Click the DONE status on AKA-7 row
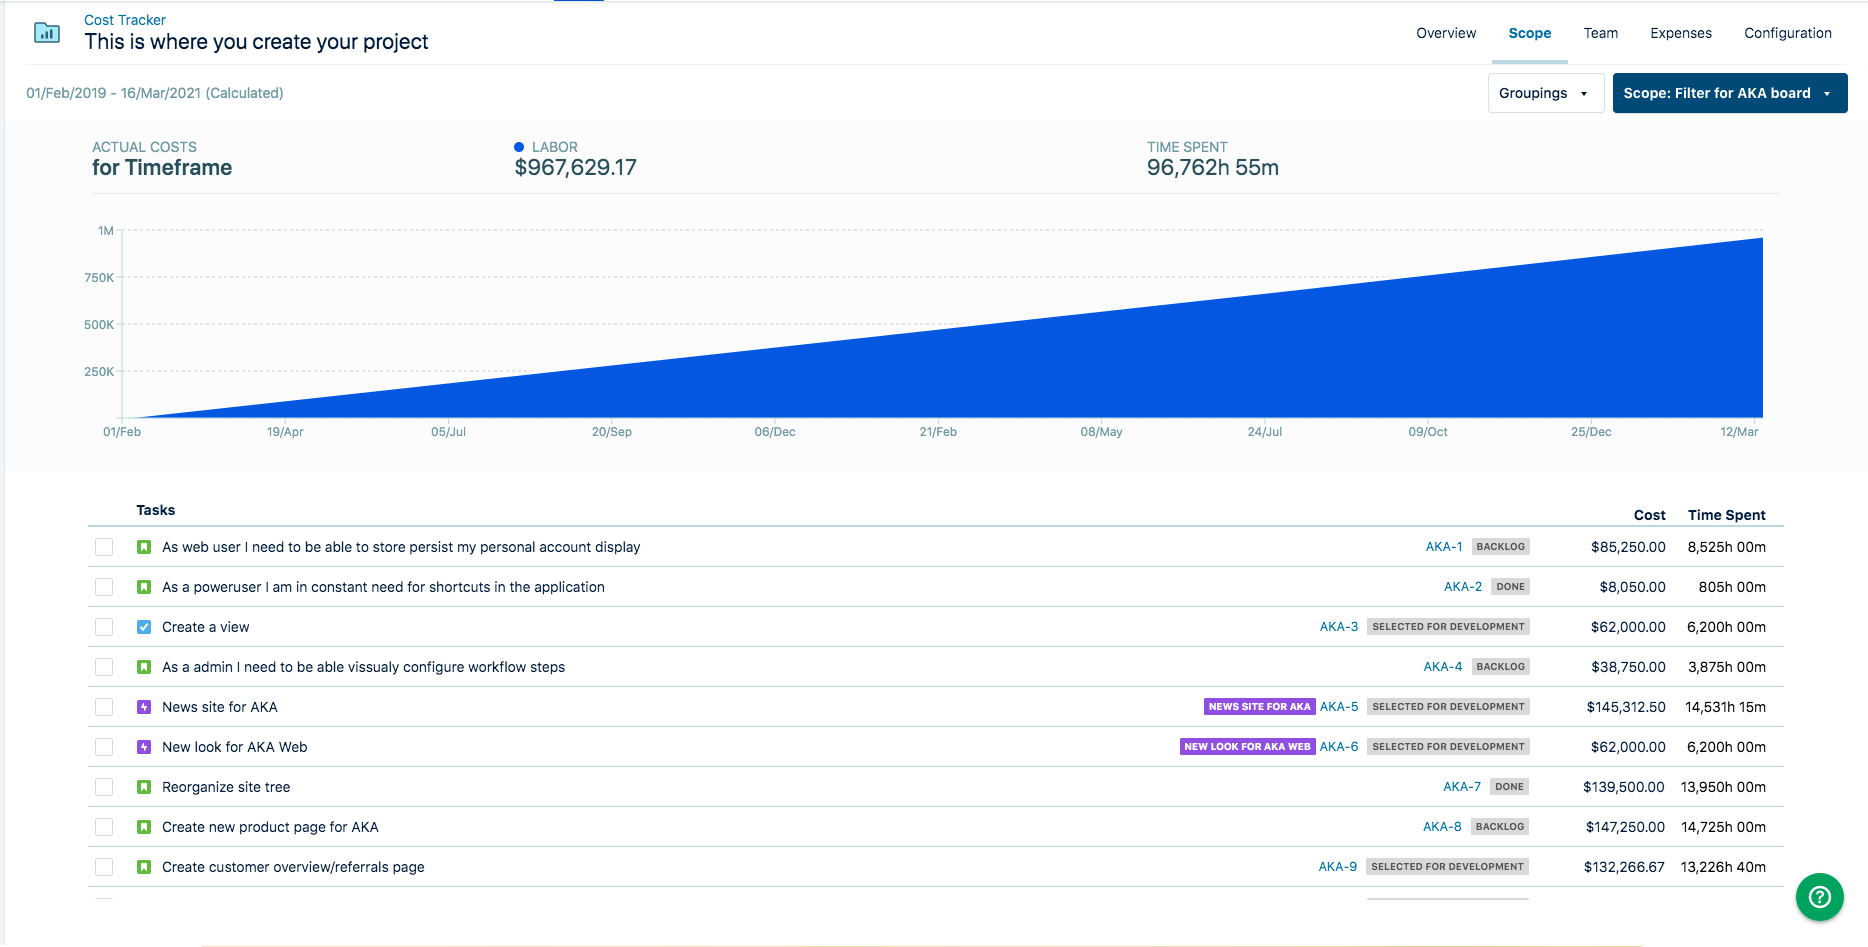This screenshot has width=1868, height=947. tap(1509, 787)
